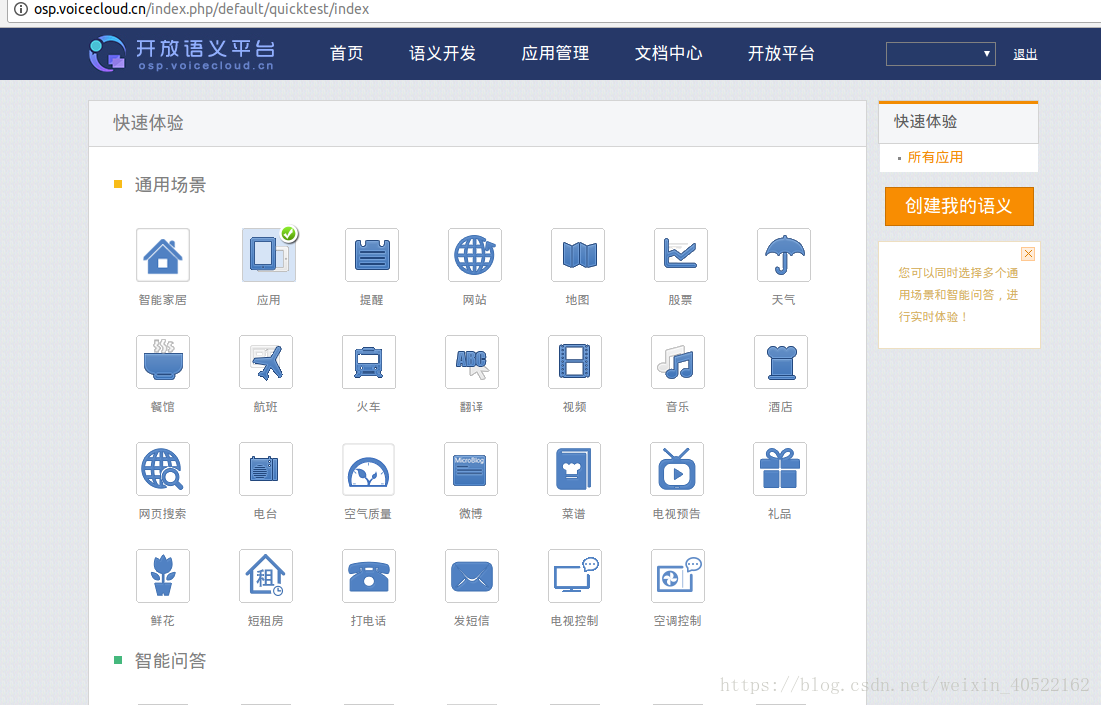Click the browser address bar URL
The width and height of the screenshot is (1101, 705).
pyautogui.click(x=202, y=9)
